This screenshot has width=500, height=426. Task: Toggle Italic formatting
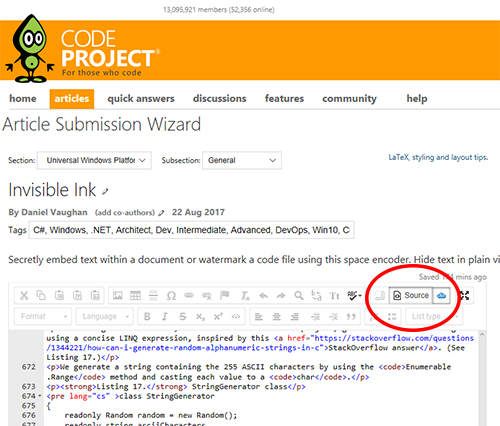point(165,317)
